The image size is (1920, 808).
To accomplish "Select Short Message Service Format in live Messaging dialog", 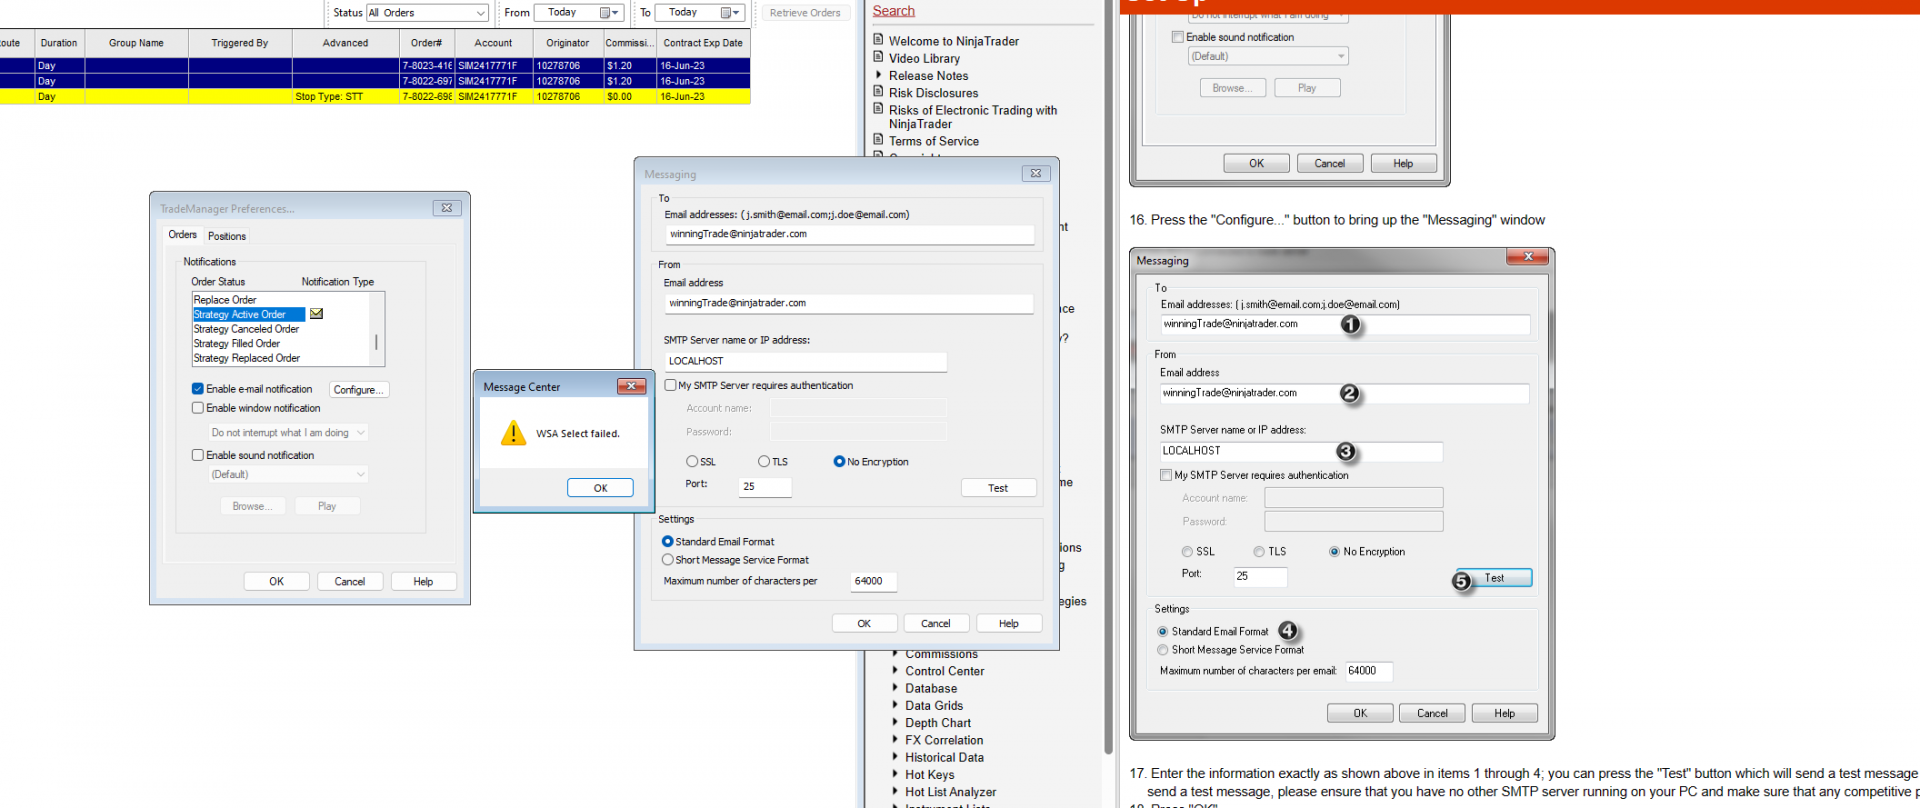I will point(668,560).
